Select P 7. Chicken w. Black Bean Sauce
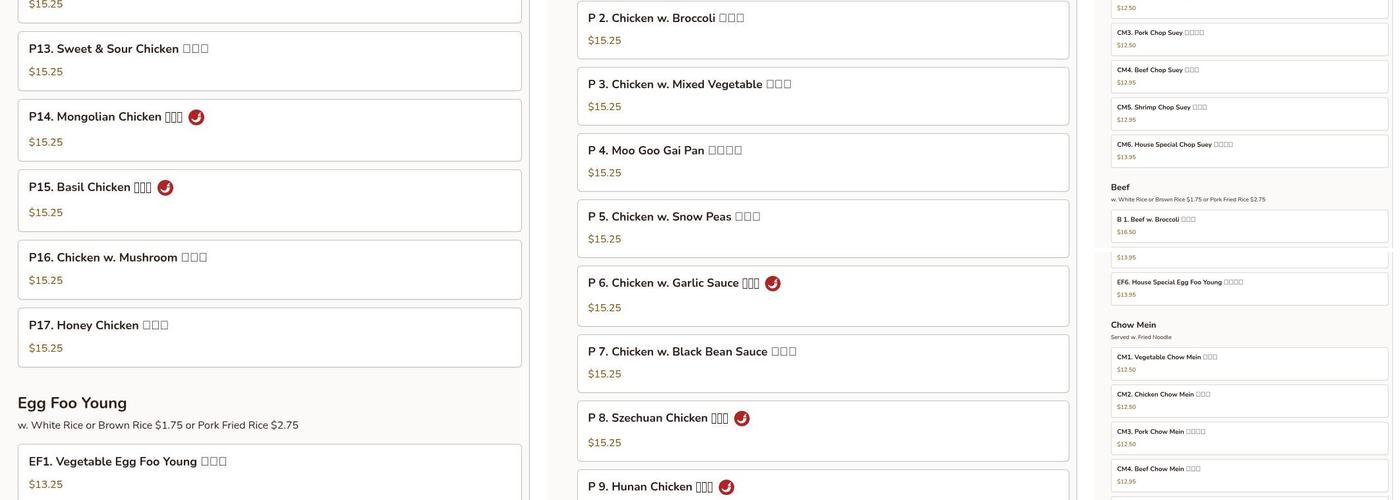 coord(822,363)
